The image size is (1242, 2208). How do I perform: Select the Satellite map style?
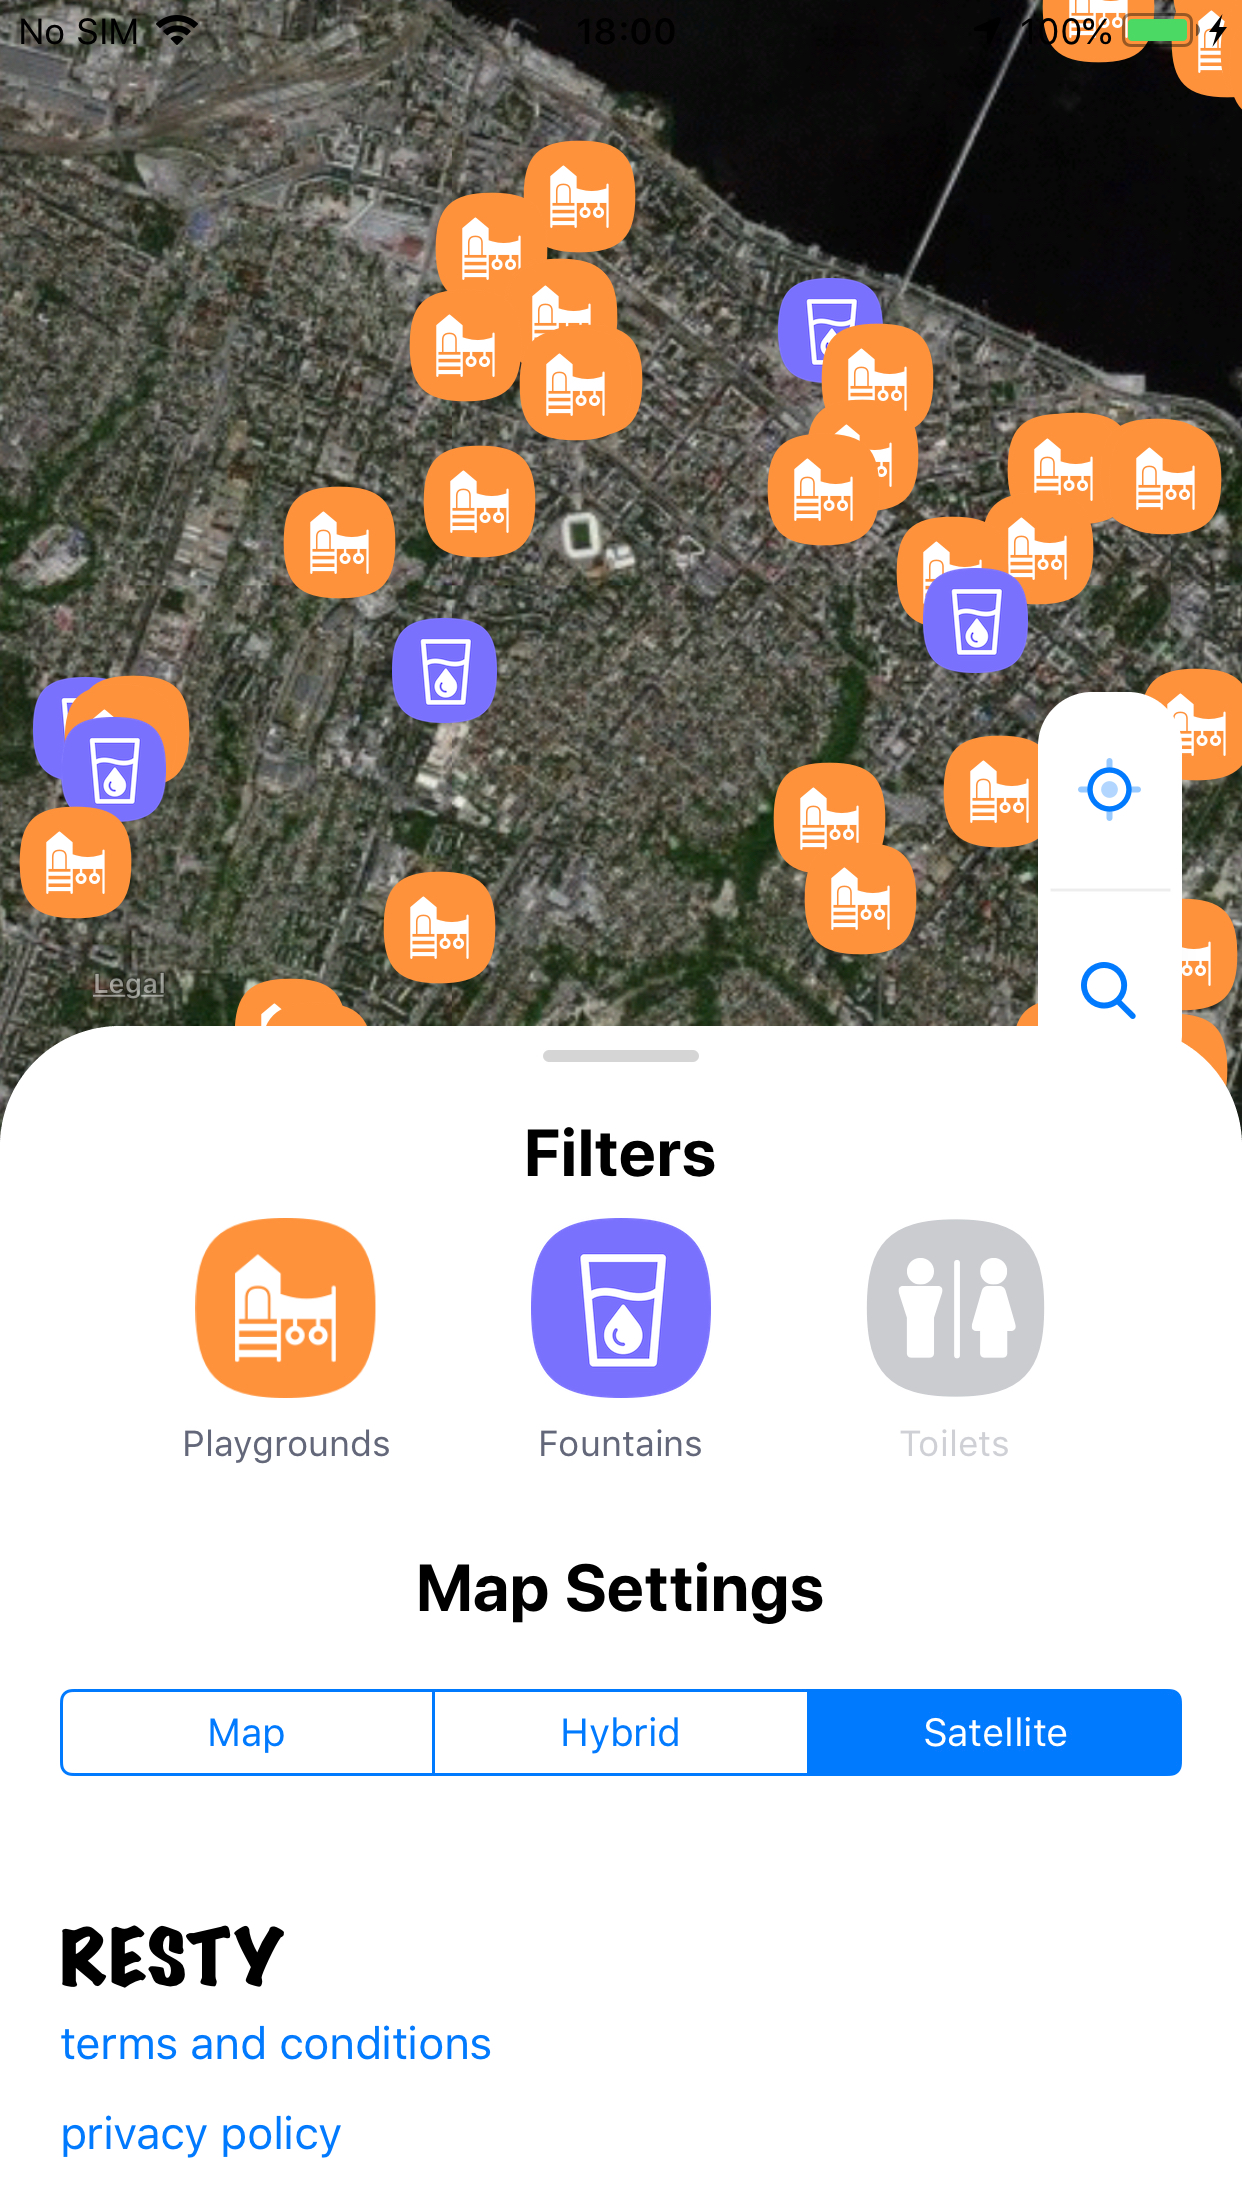[x=995, y=1733]
